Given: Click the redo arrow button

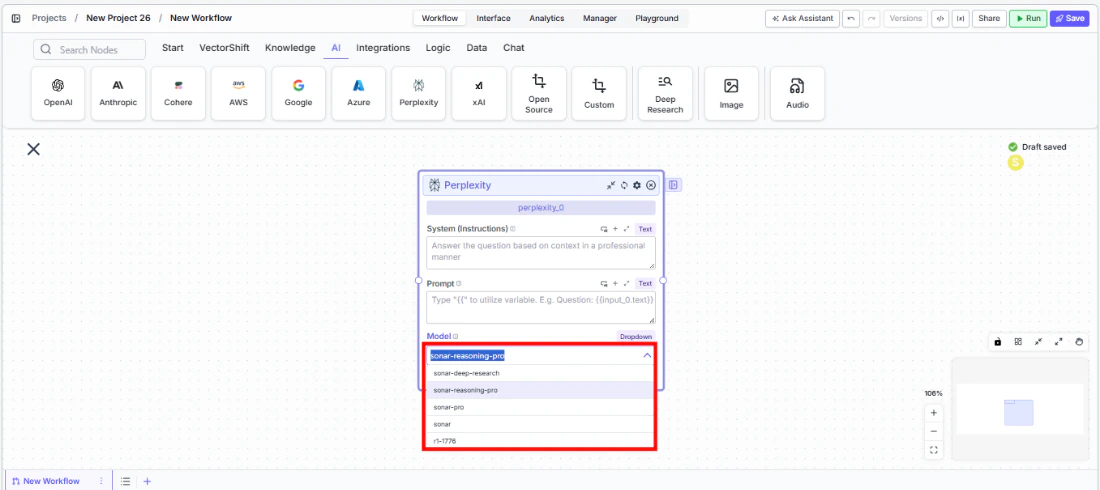Looking at the screenshot, I should 871,18.
